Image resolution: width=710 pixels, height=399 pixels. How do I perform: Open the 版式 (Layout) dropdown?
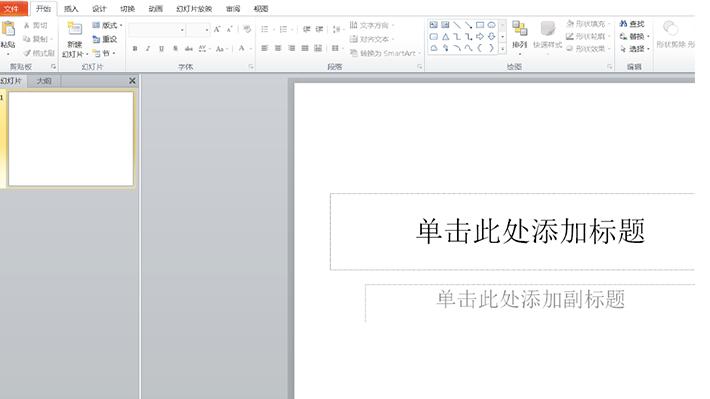[x=107, y=25]
